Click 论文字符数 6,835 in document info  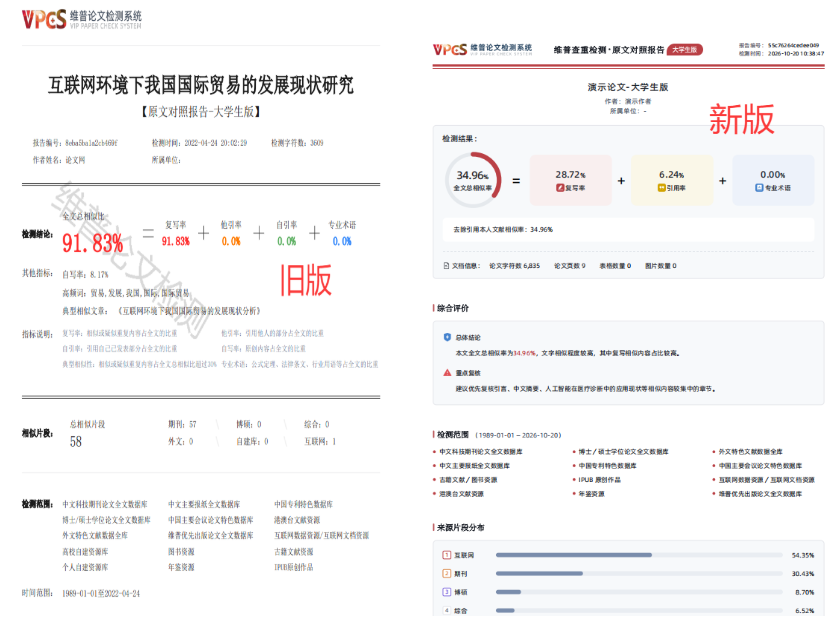[x=514, y=266]
